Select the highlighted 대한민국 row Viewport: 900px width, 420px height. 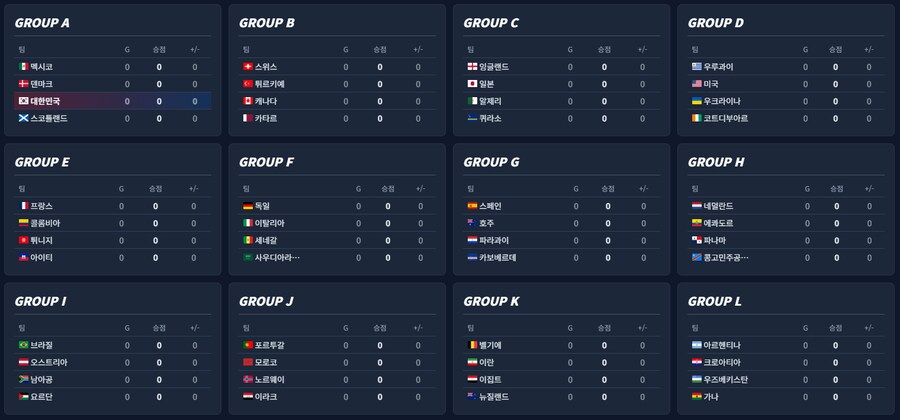[x=112, y=101]
